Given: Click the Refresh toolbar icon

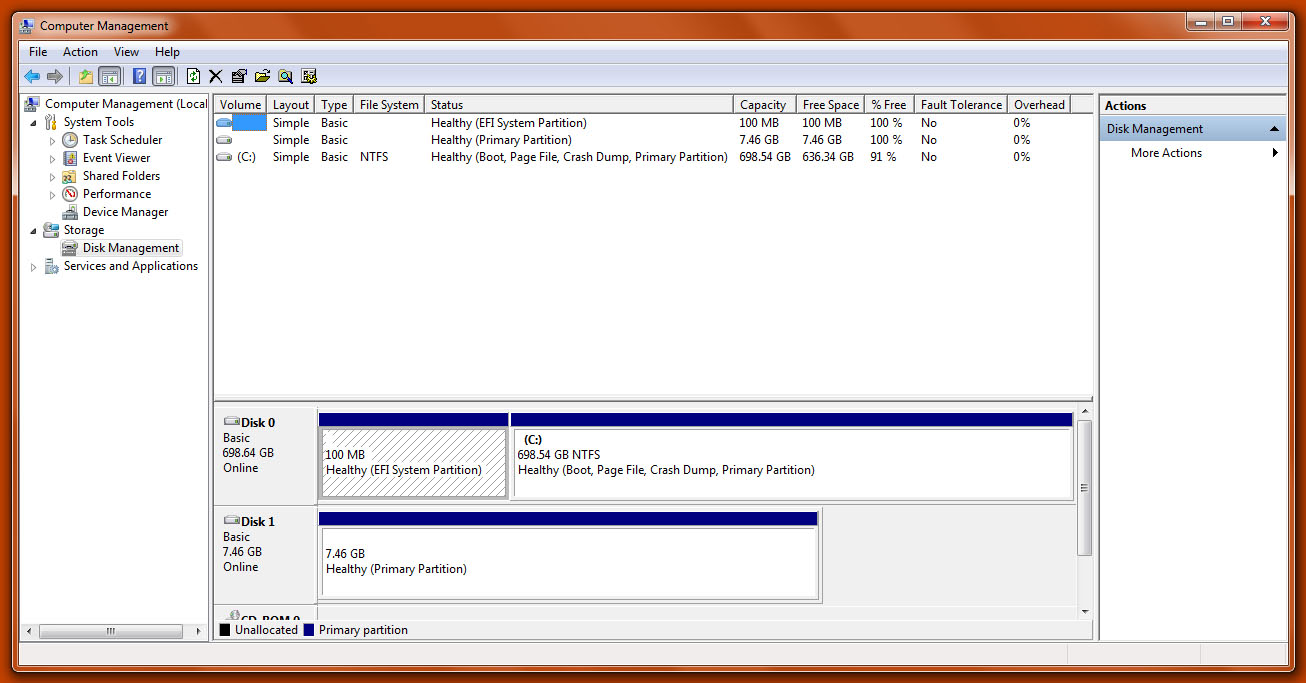Looking at the screenshot, I should 193,76.
